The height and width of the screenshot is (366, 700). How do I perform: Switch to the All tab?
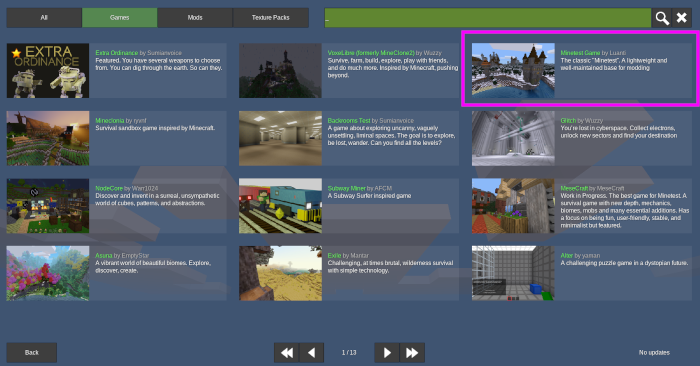tap(44, 18)
